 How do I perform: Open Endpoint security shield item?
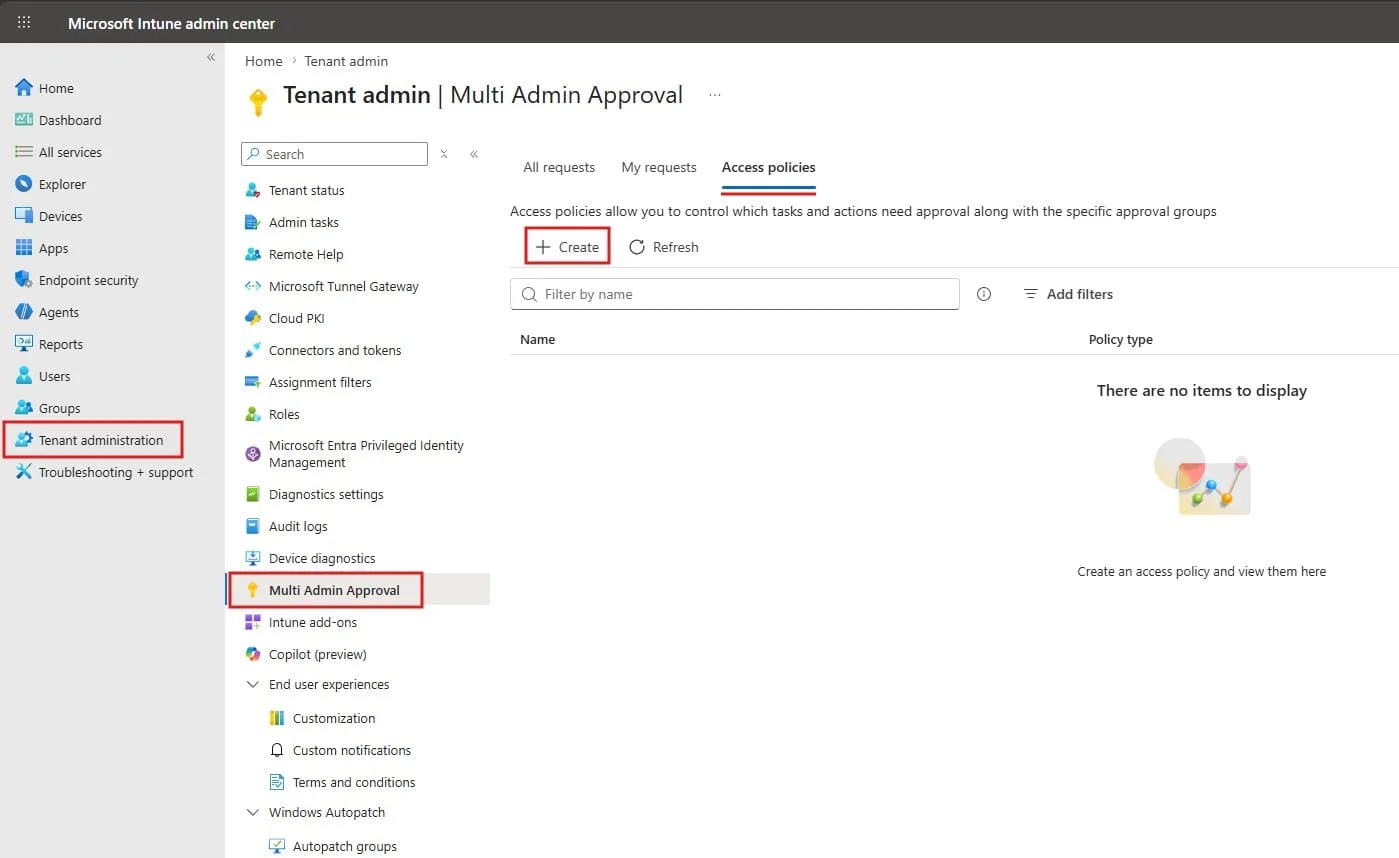pos(76,280)
